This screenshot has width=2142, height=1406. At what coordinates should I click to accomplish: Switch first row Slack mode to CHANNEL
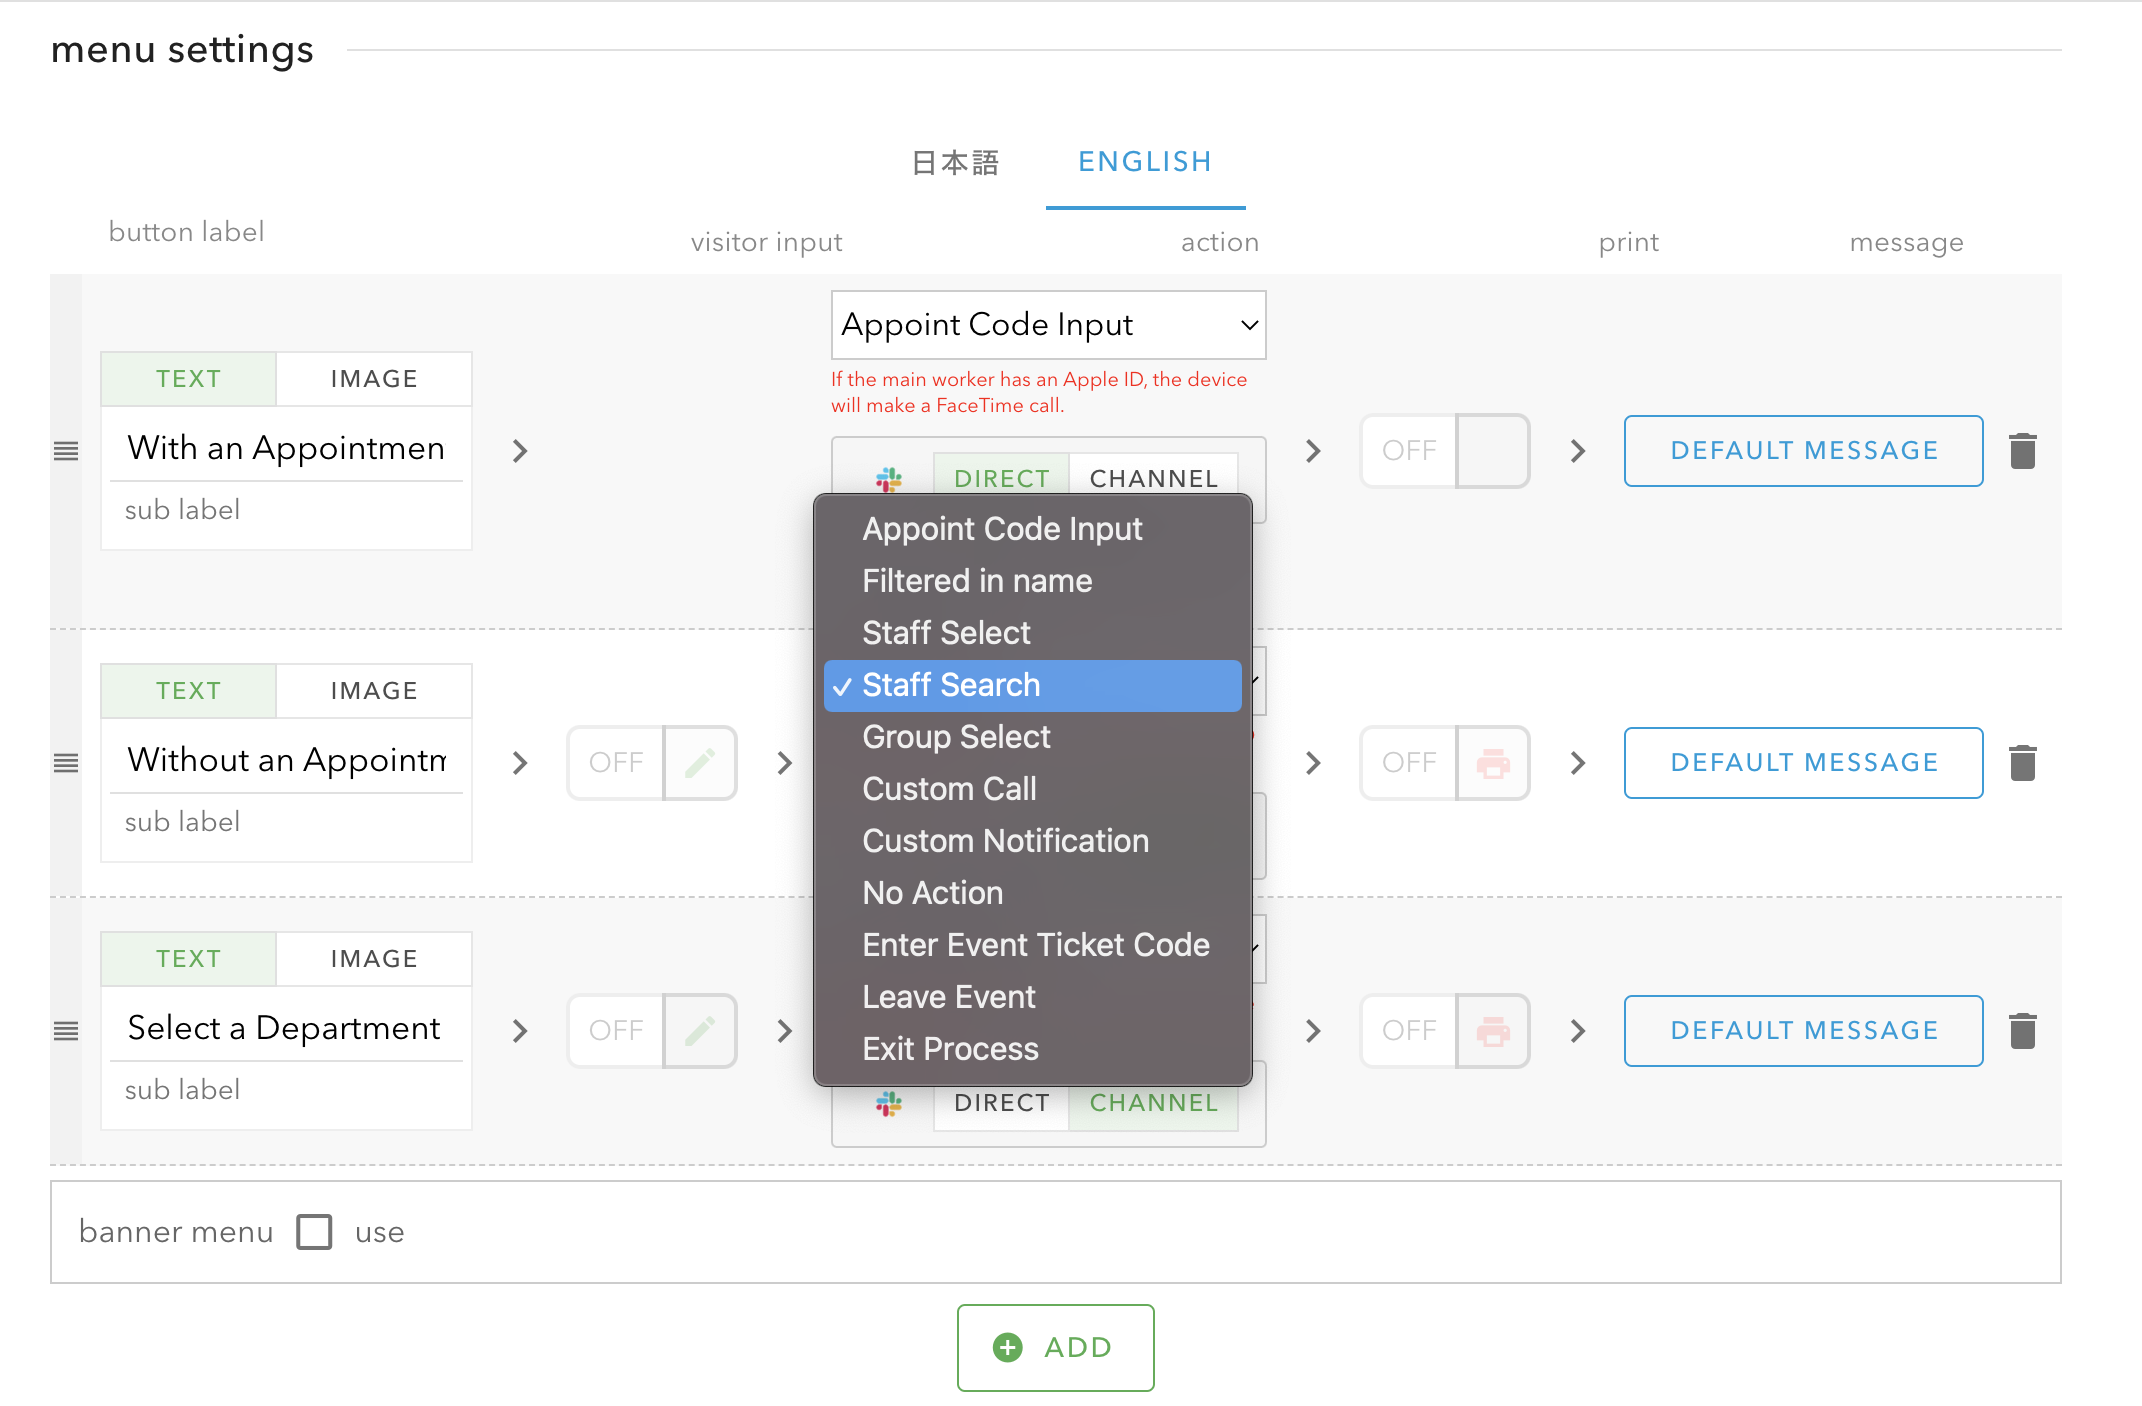(x=1154, y=478)
